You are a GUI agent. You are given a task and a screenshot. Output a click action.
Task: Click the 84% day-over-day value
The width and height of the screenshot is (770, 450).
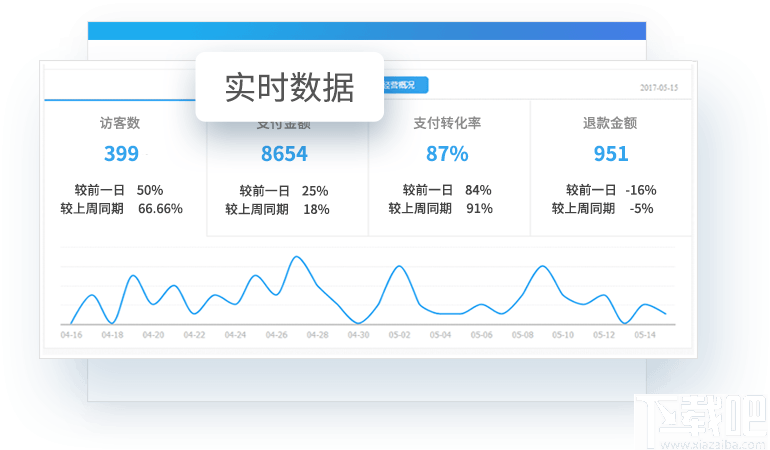(x=478, y=190)
